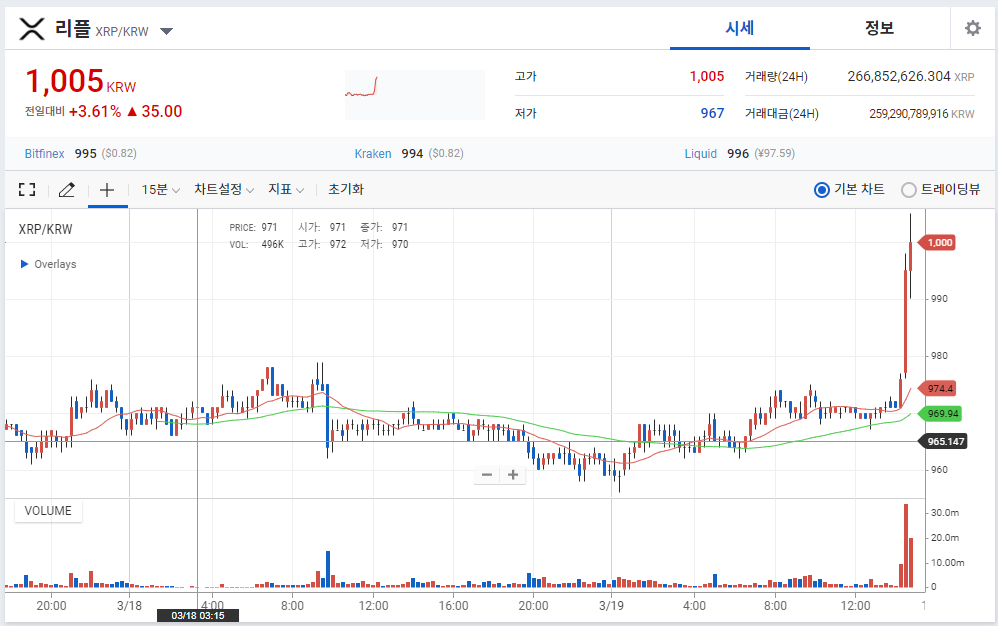Viewport: 998px width, 626px height.
Task: Open the Liquid price link
Action: point(701,153)
